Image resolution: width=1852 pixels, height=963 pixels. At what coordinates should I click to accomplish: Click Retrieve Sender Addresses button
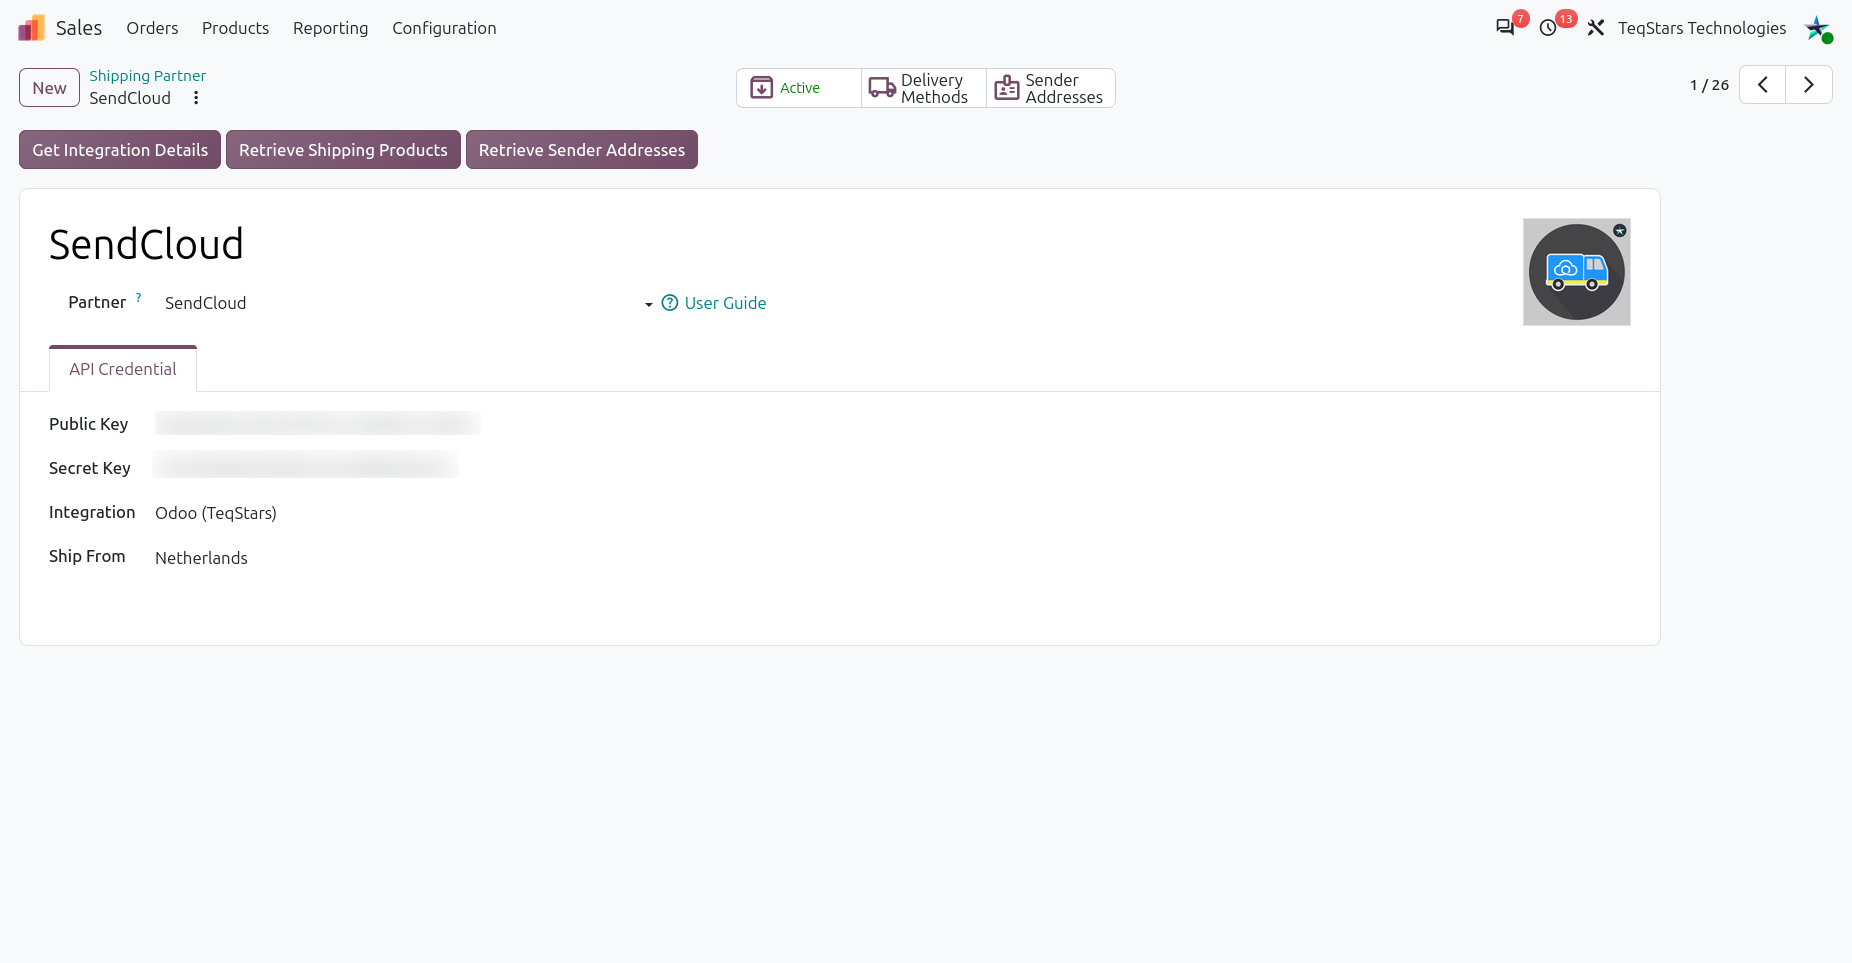coord(582,150)
